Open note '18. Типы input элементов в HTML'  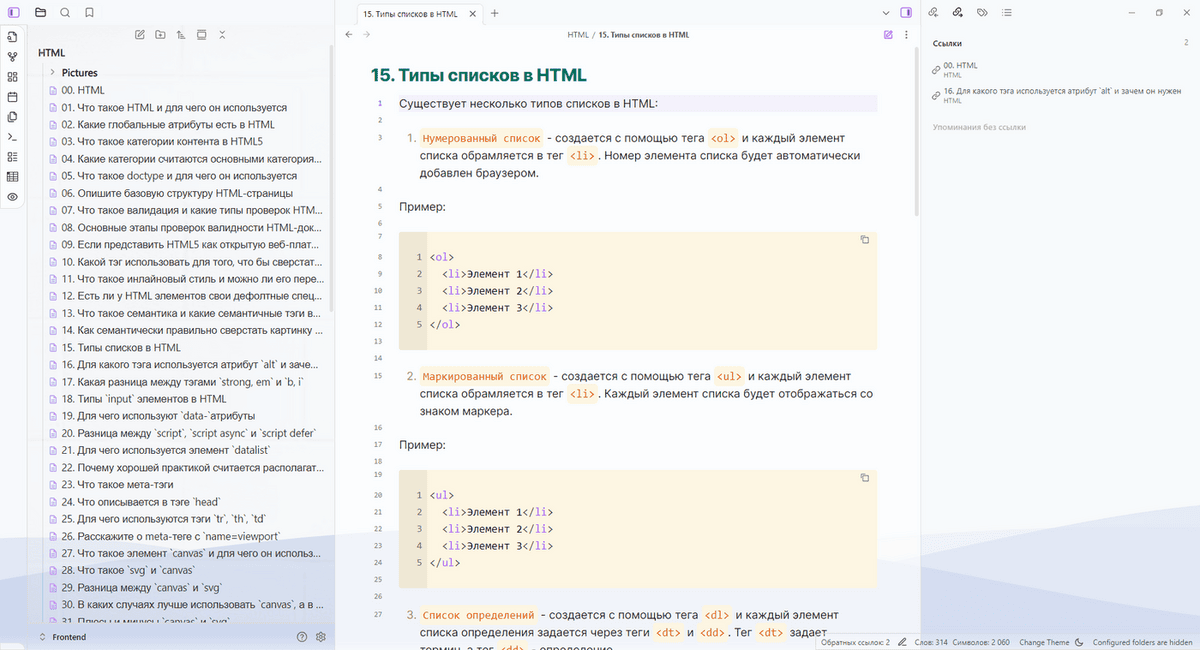coord(144,399)
